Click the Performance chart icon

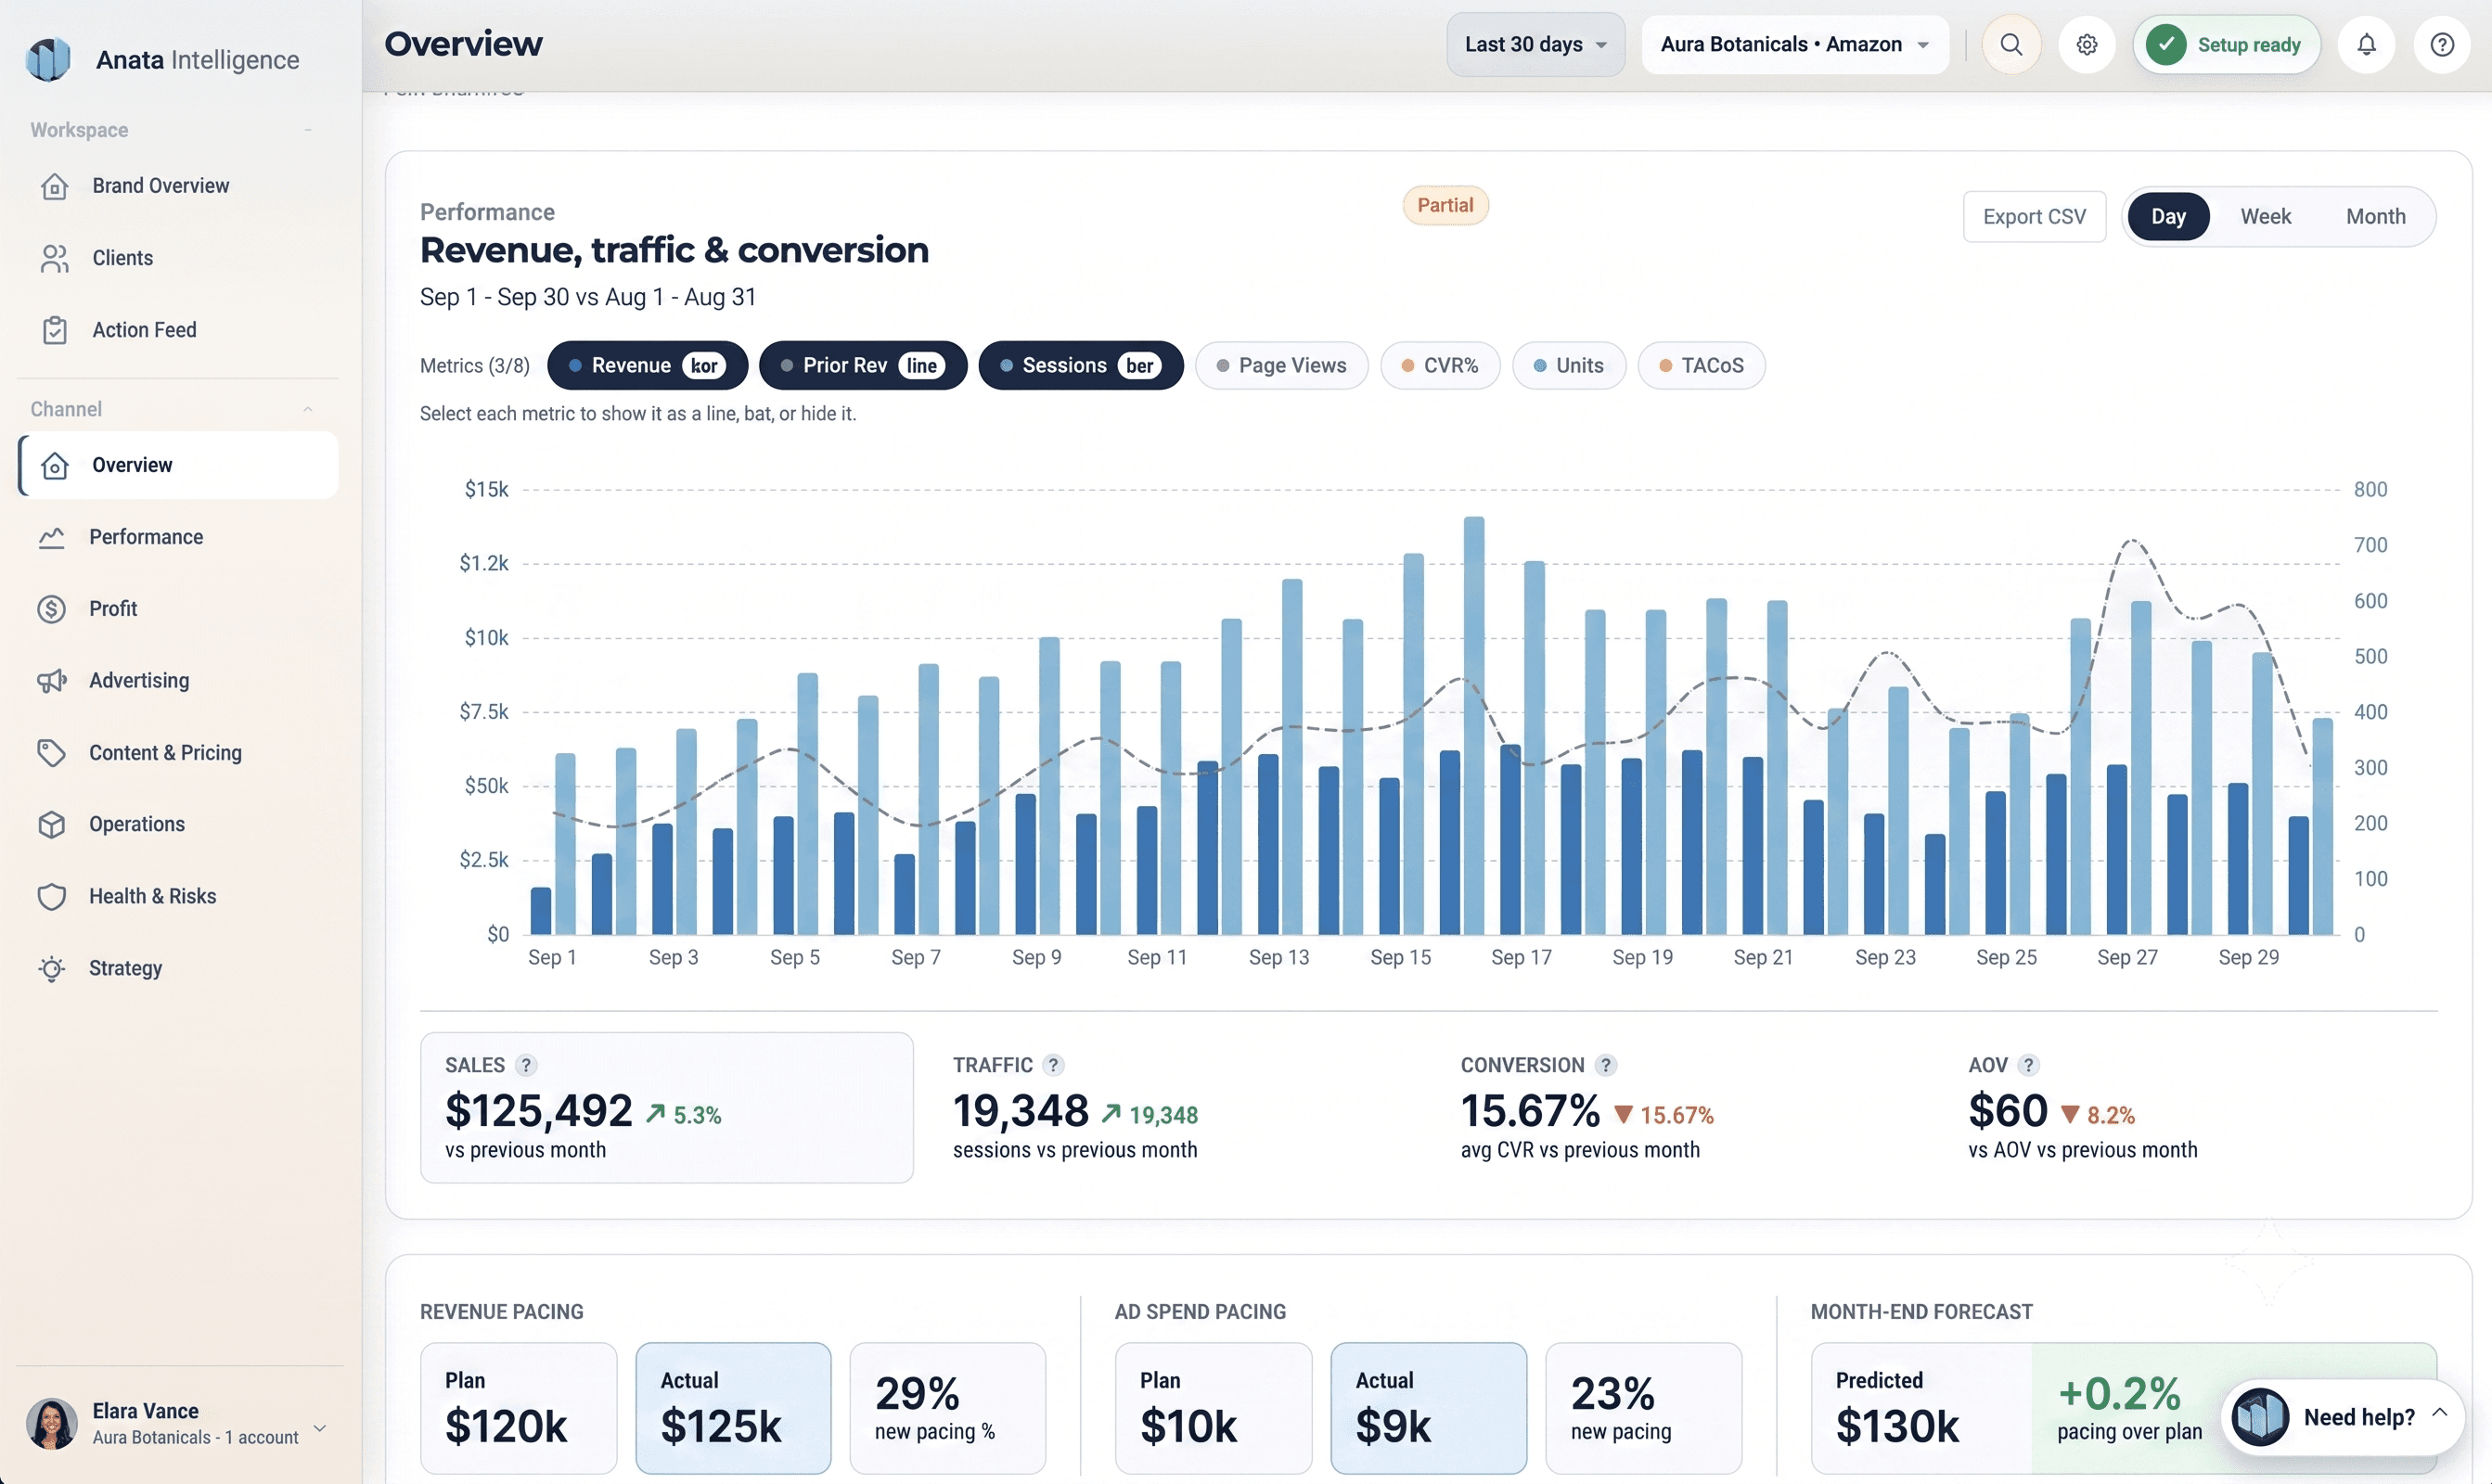pos(51,537)
